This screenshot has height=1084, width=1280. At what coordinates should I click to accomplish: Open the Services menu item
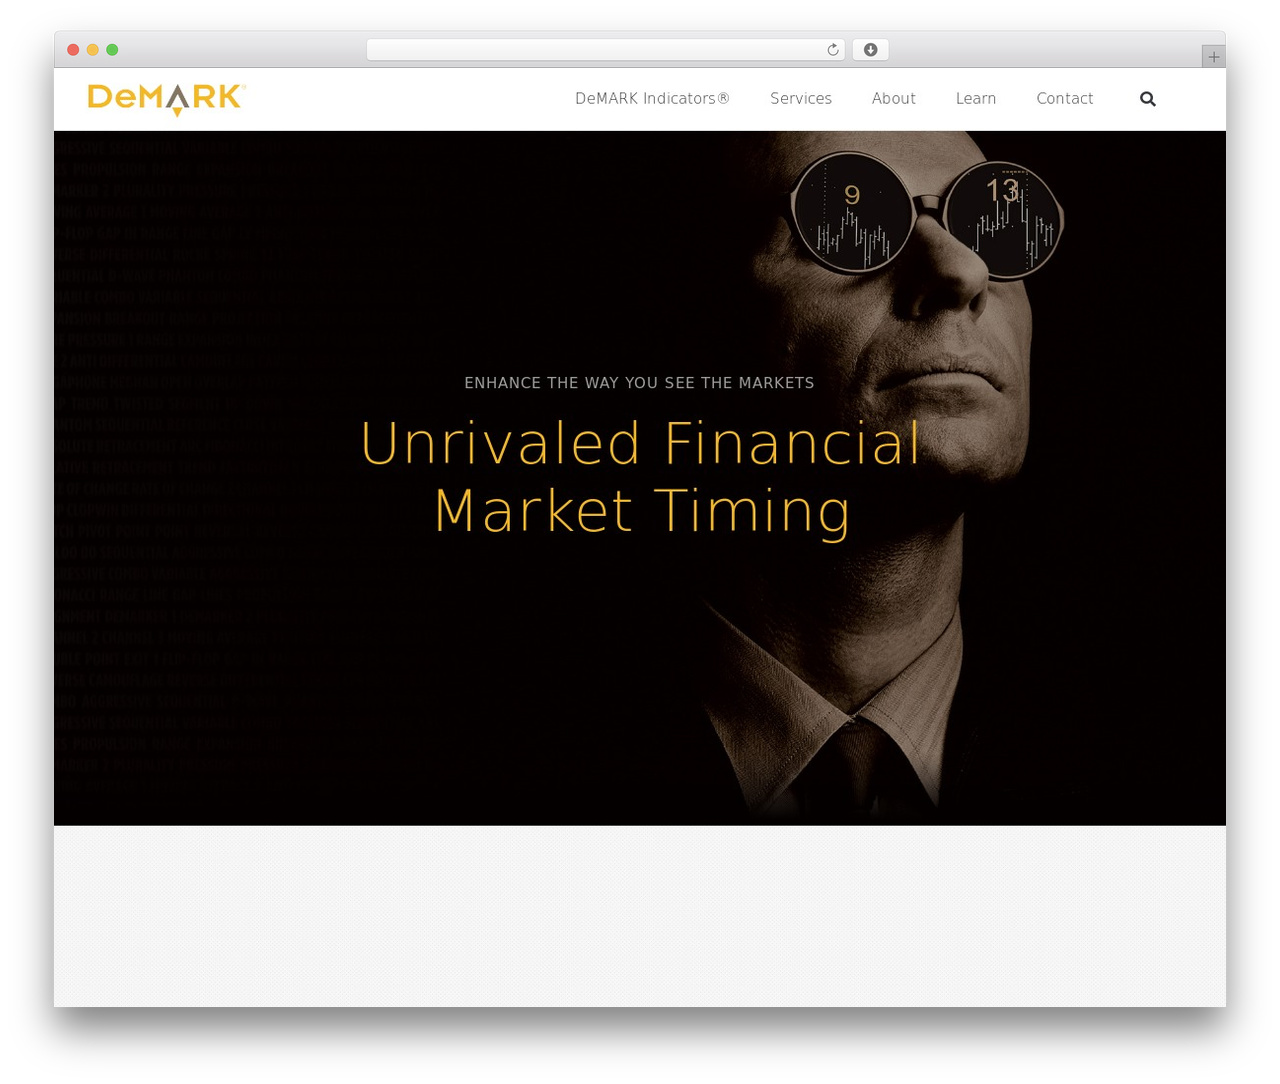(801, 99)
